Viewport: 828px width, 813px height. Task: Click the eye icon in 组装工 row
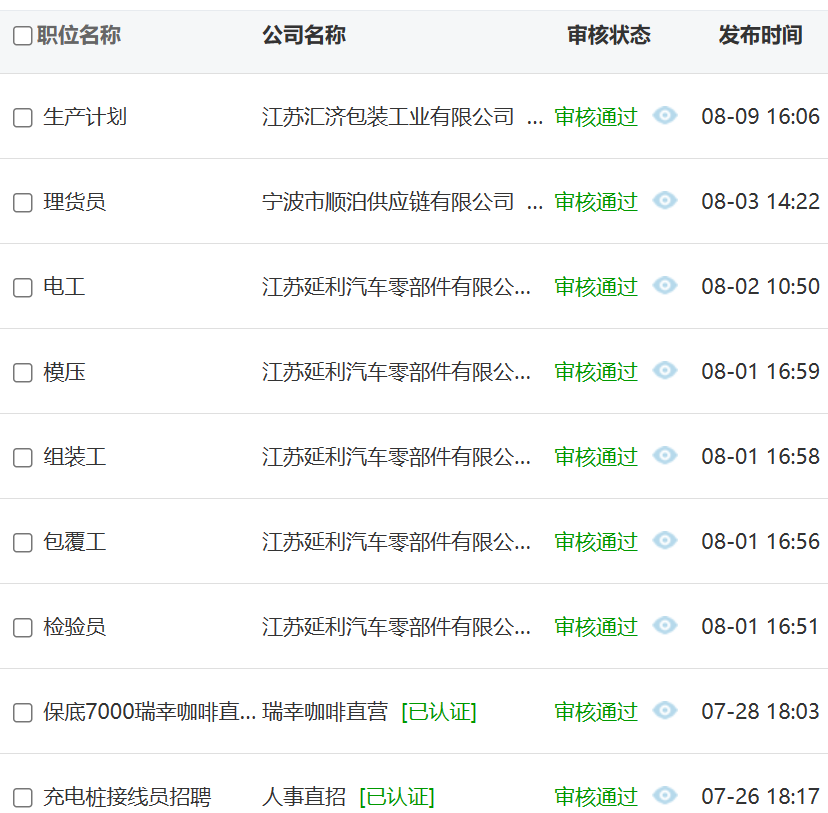(664, 456)
